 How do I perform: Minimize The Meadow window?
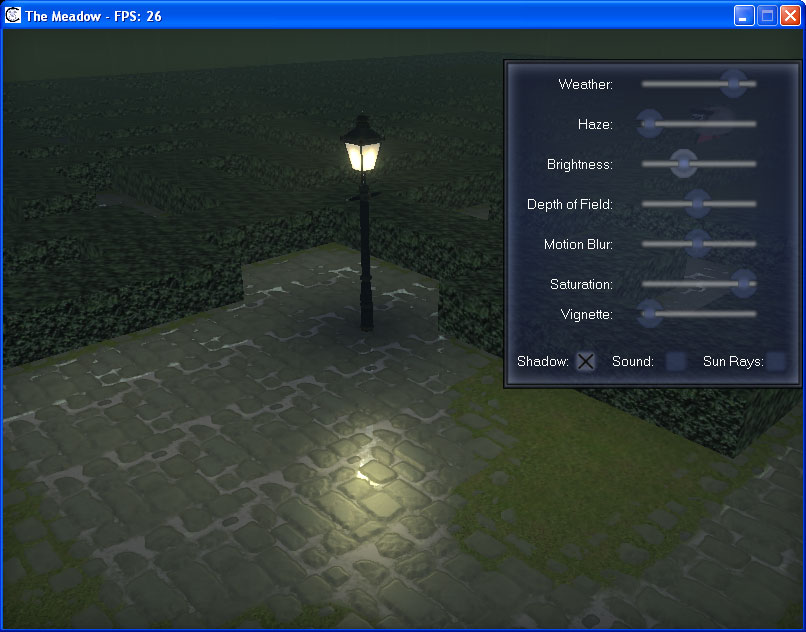pos(745,16)
